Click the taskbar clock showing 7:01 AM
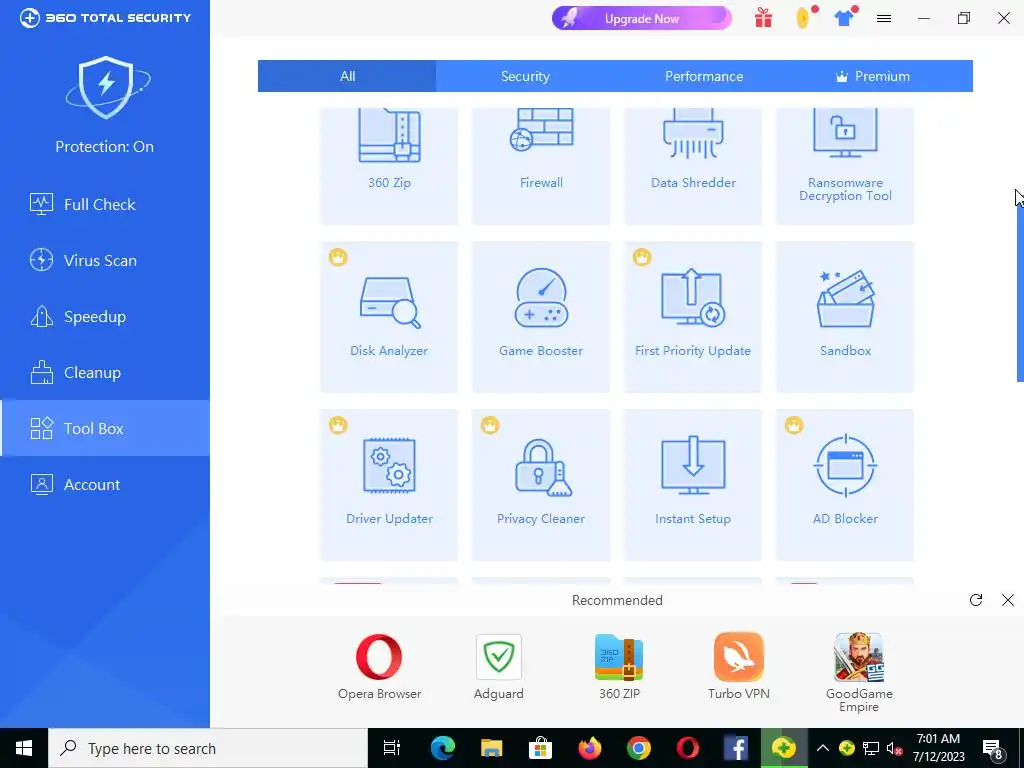 (938, 748)
